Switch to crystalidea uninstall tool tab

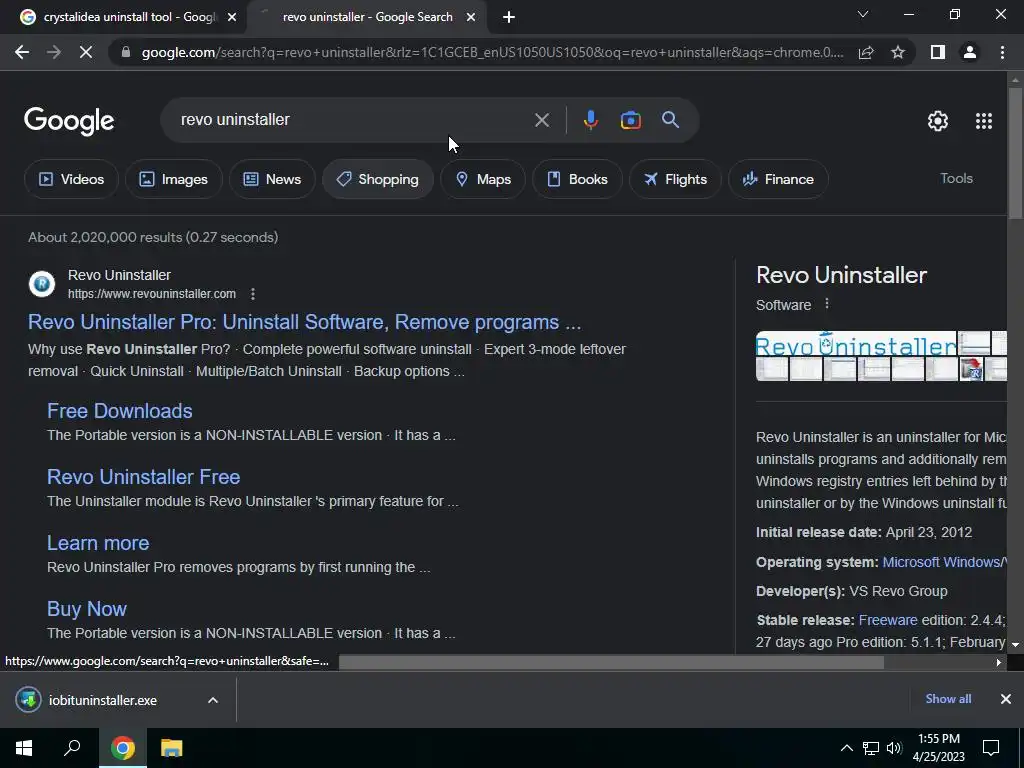click(129, 17)
